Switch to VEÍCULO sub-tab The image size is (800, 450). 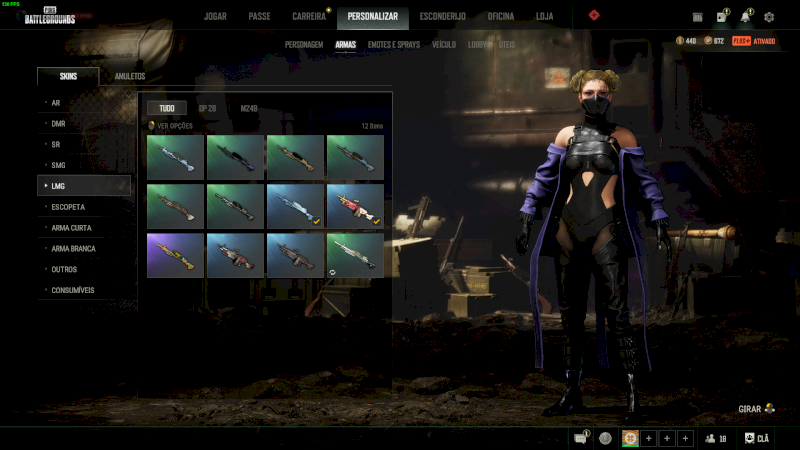[444, 45]
